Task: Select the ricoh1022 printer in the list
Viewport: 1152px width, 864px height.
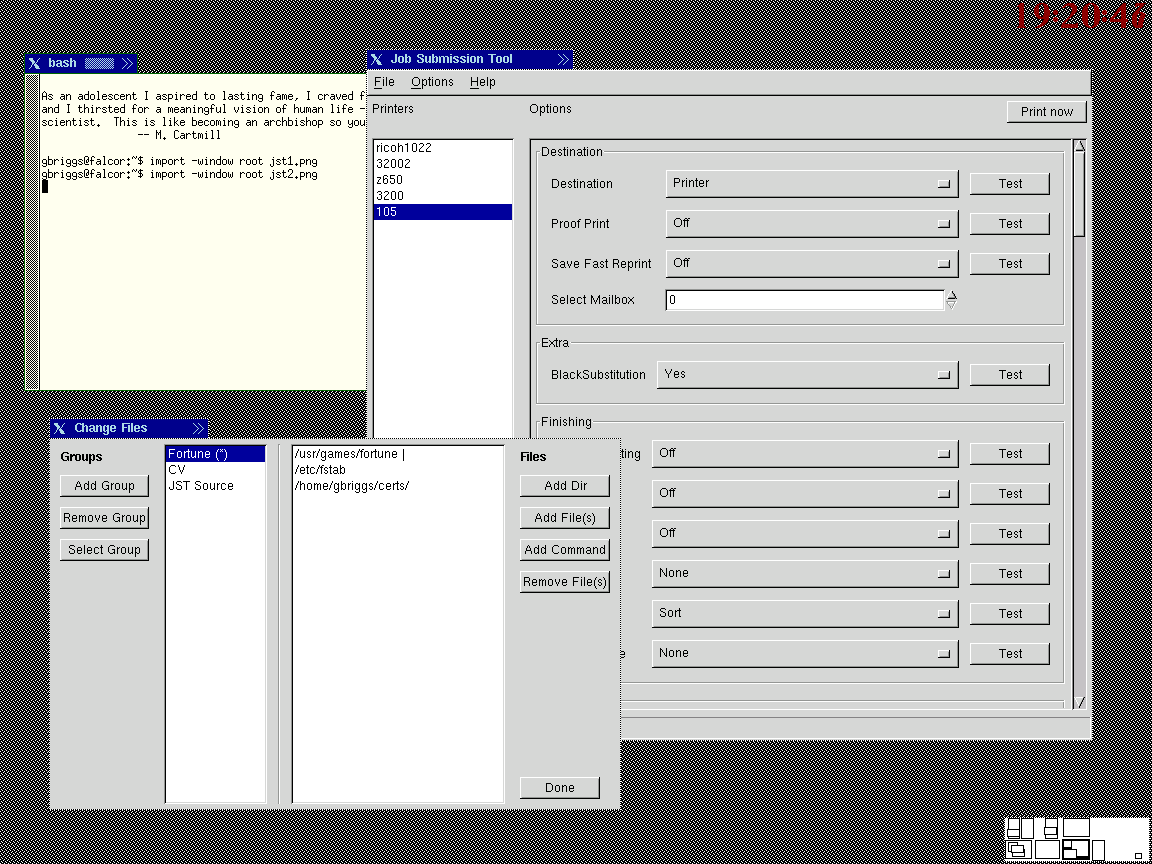Action: click(x=404, y=148)
